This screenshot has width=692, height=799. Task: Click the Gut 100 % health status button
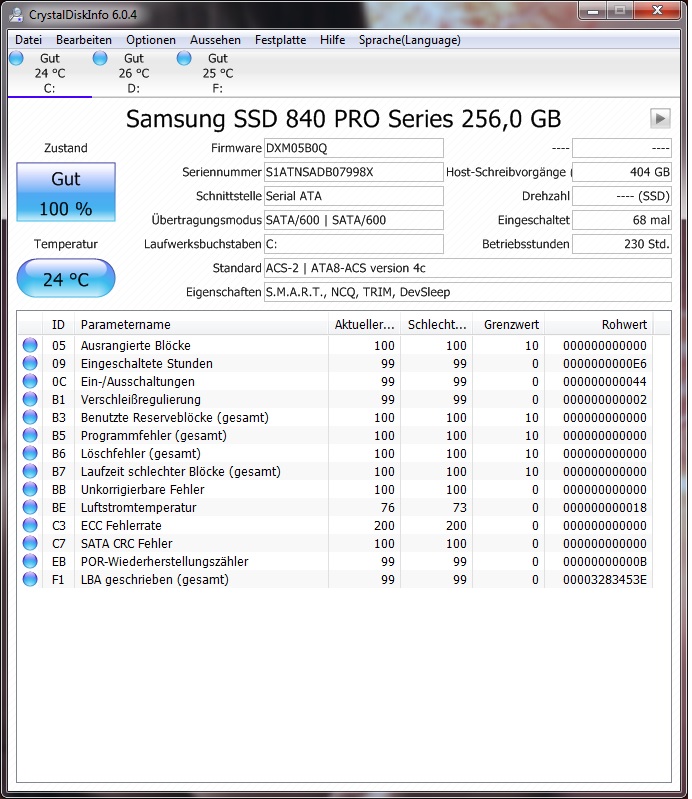(x=66, y=192)
